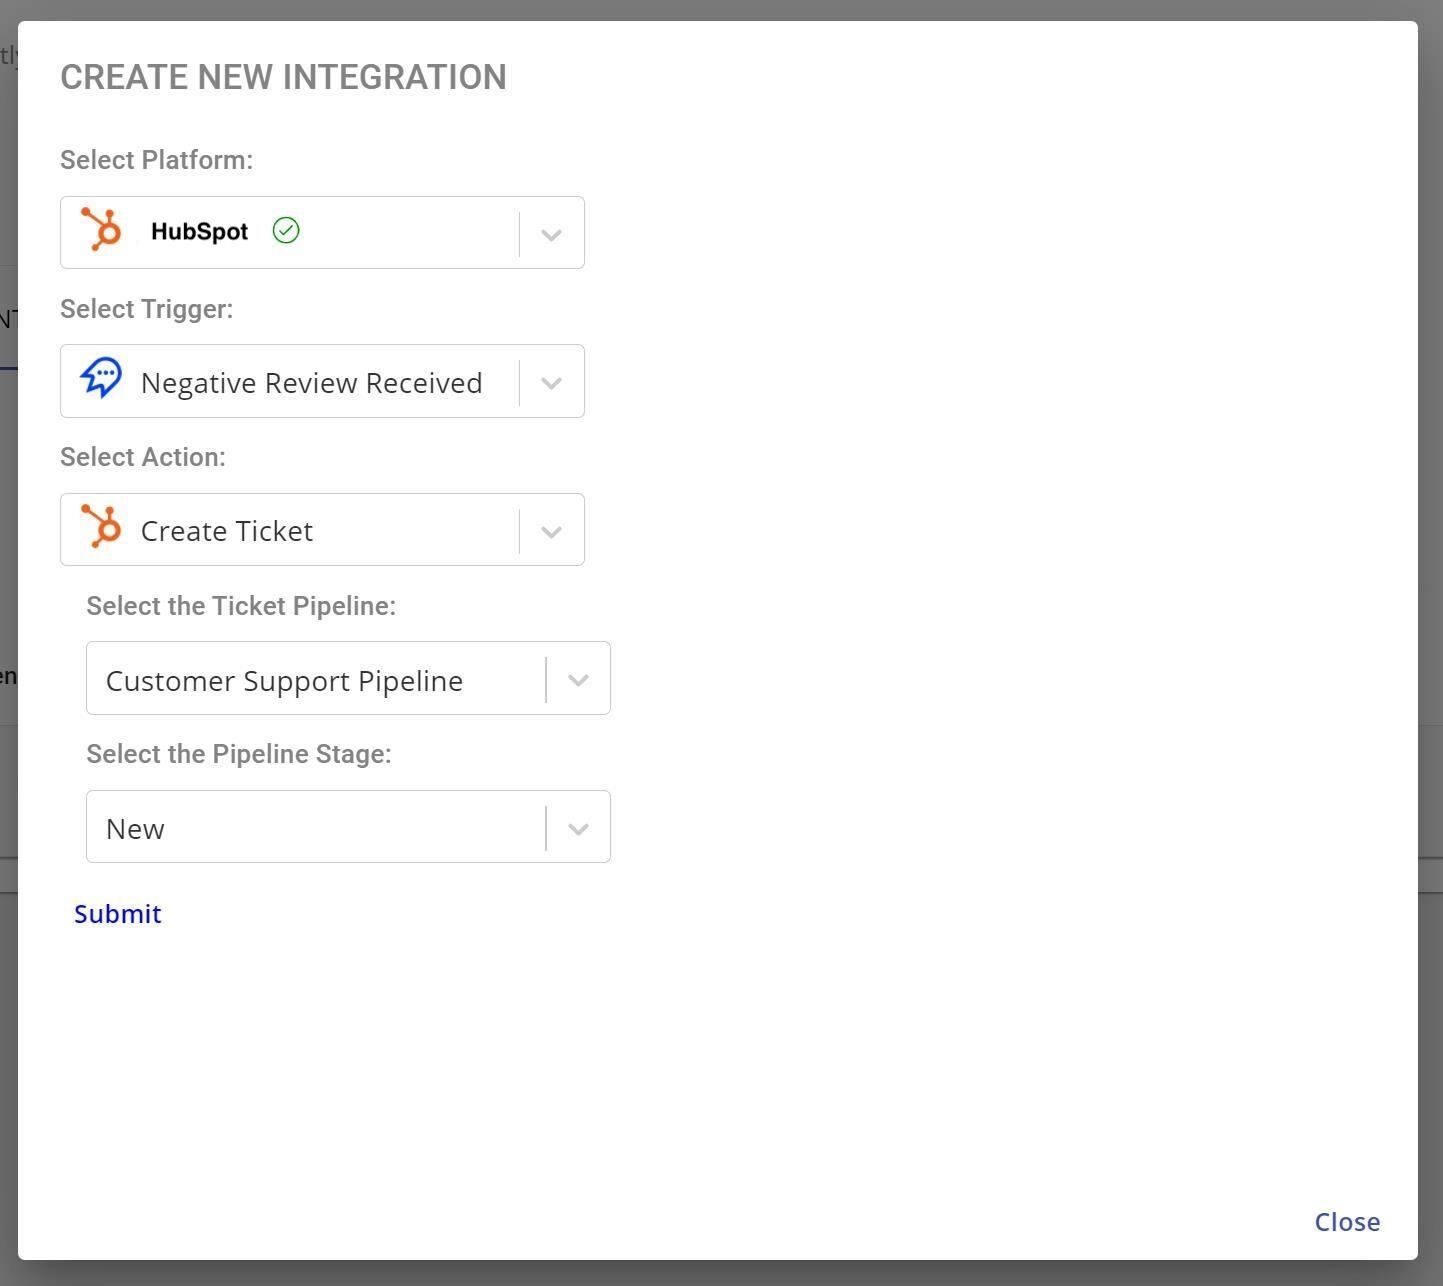Expand the Select Platform dropdown arrow
The image size is (1443, 1286).
(x=551, y=234)
